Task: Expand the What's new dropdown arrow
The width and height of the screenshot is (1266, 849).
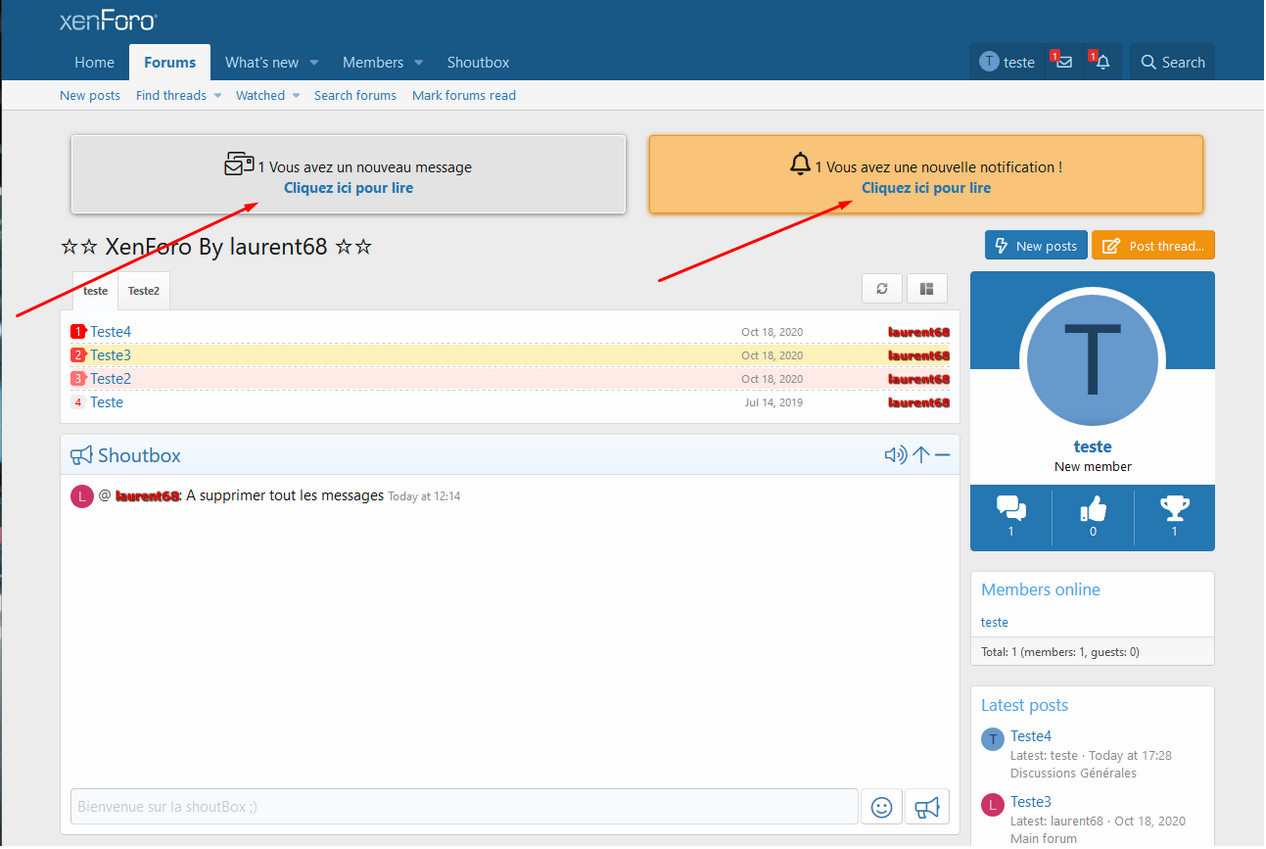Action: pyautogui.click(x=314, y=62)
